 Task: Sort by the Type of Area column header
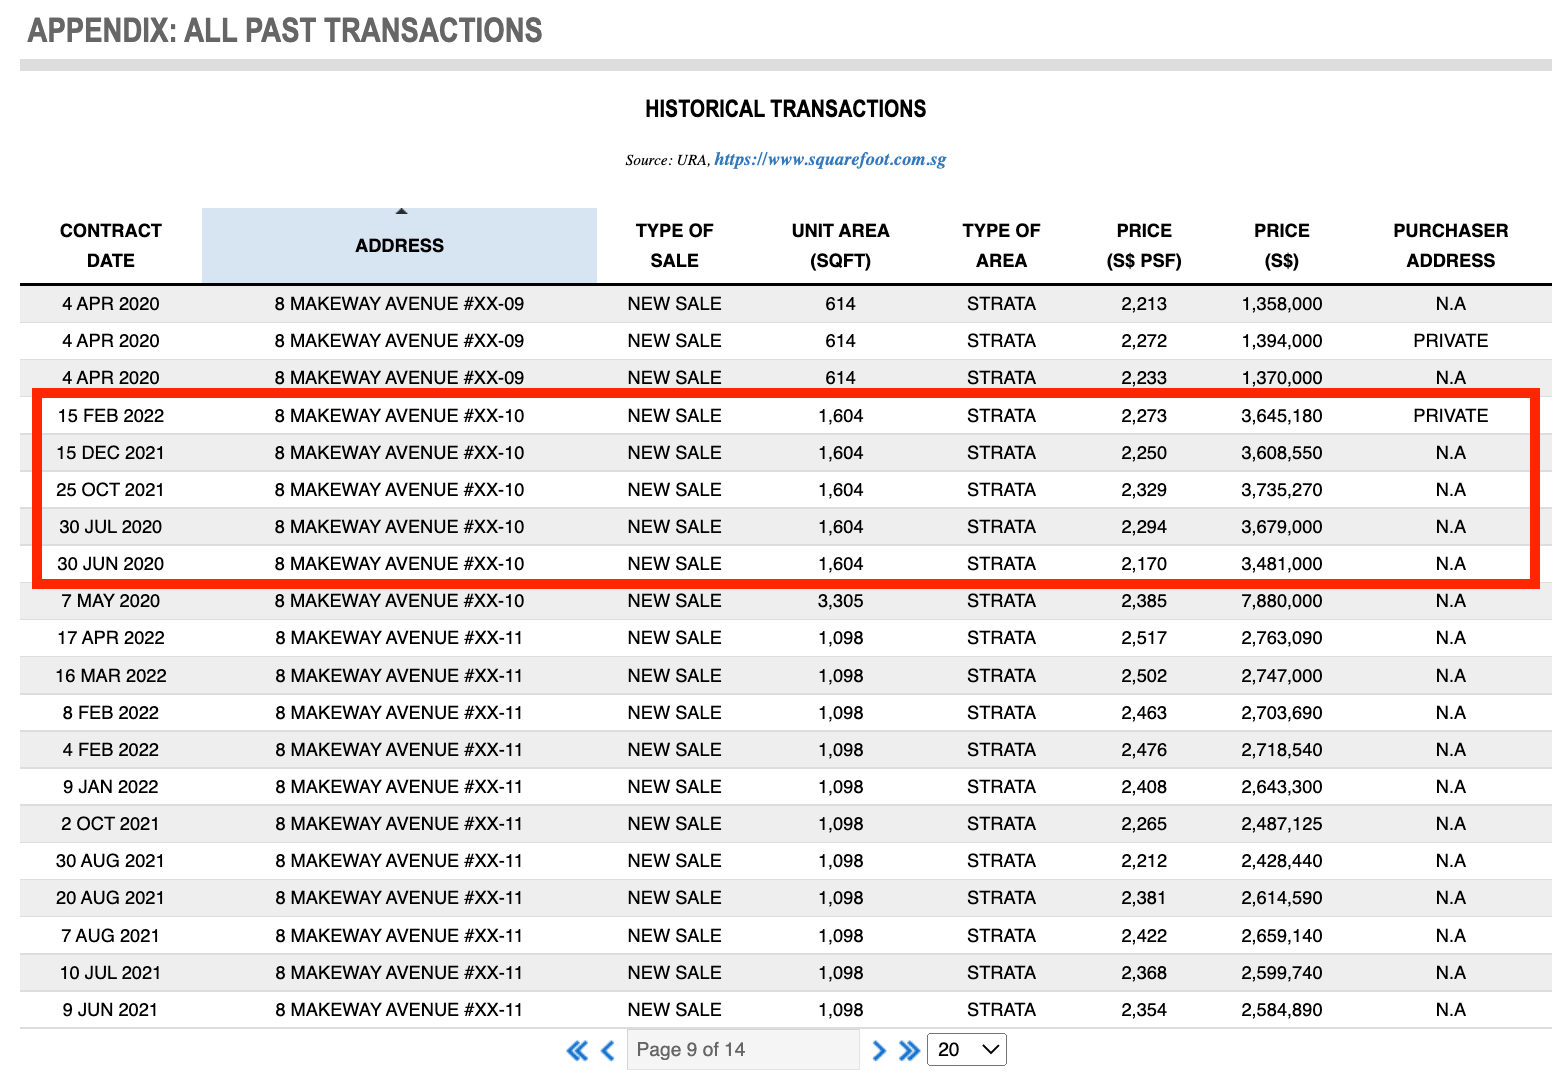click(x=1001, y=246)
